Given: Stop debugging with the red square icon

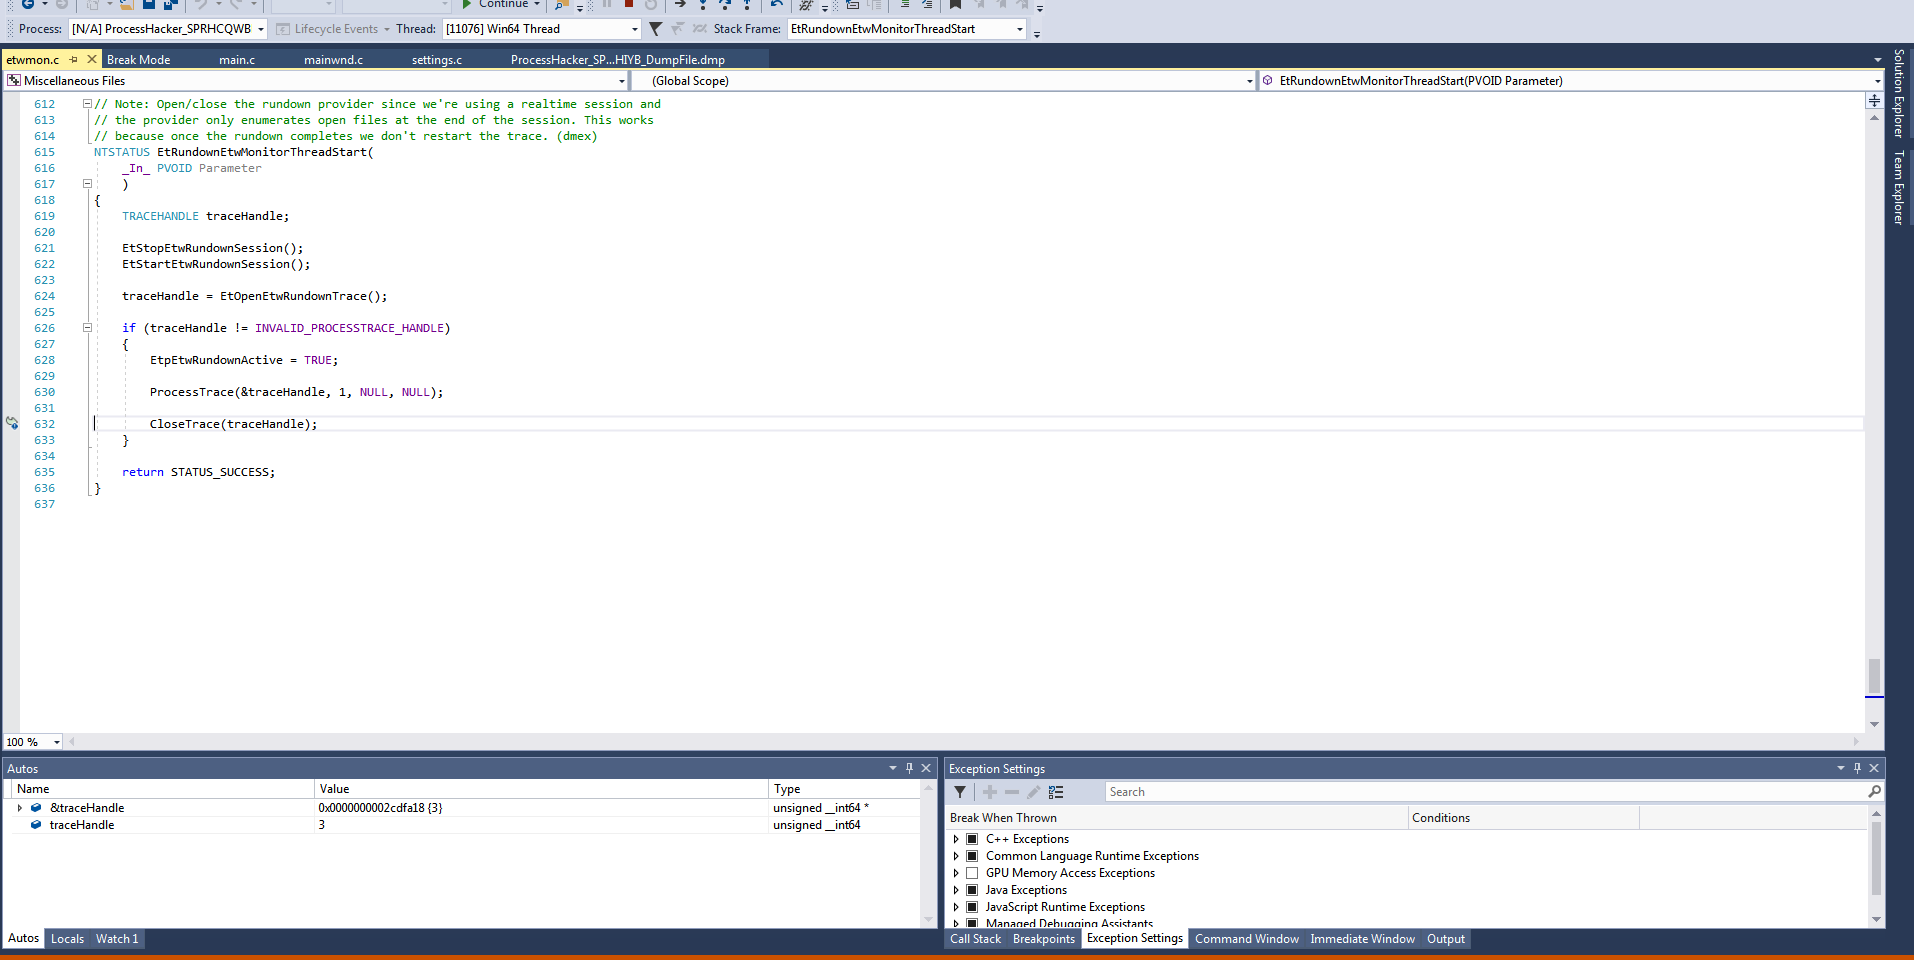Looking at the screenshot, I should click(629, 4).
